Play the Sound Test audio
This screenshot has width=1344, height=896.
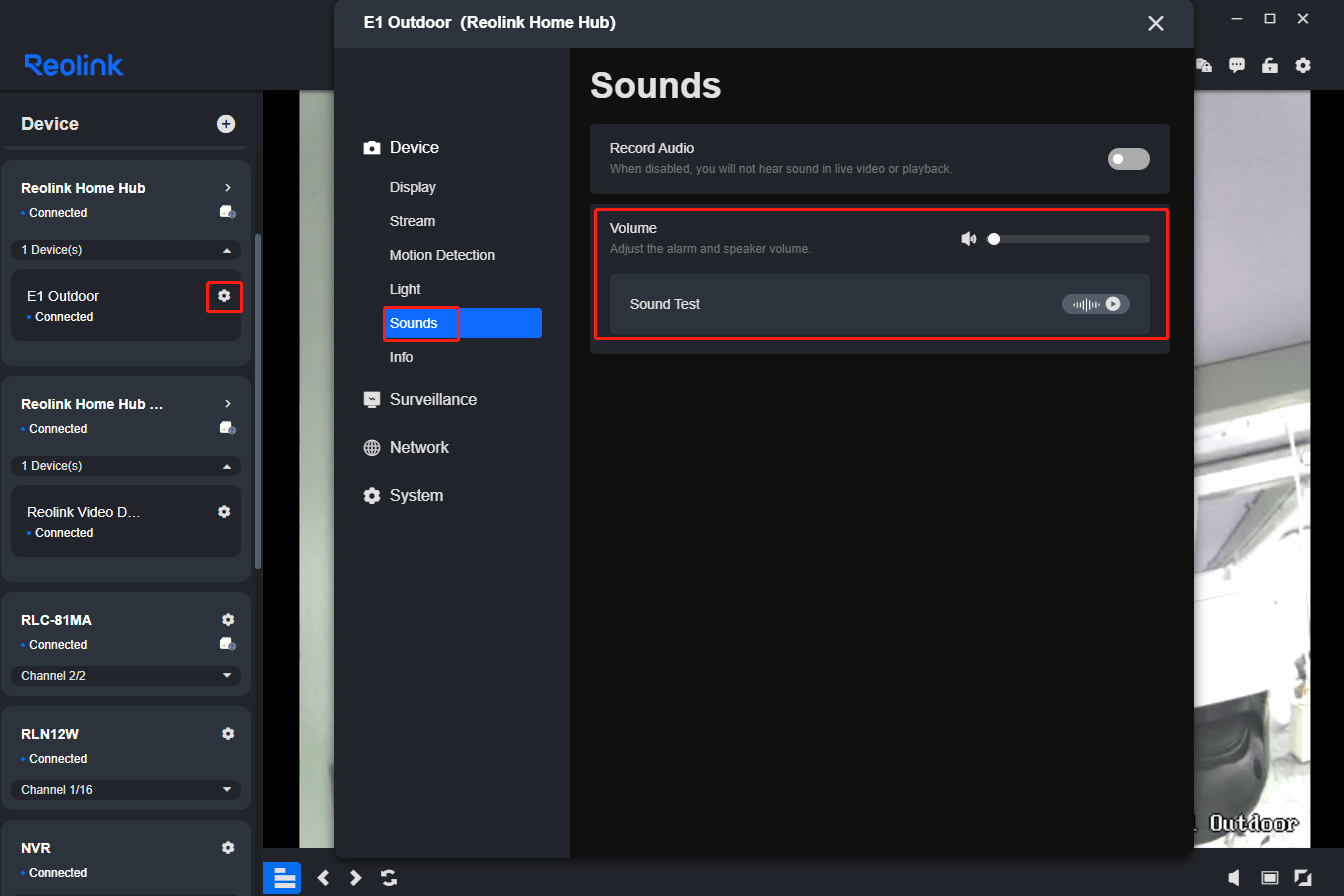tap(1096, 304)
